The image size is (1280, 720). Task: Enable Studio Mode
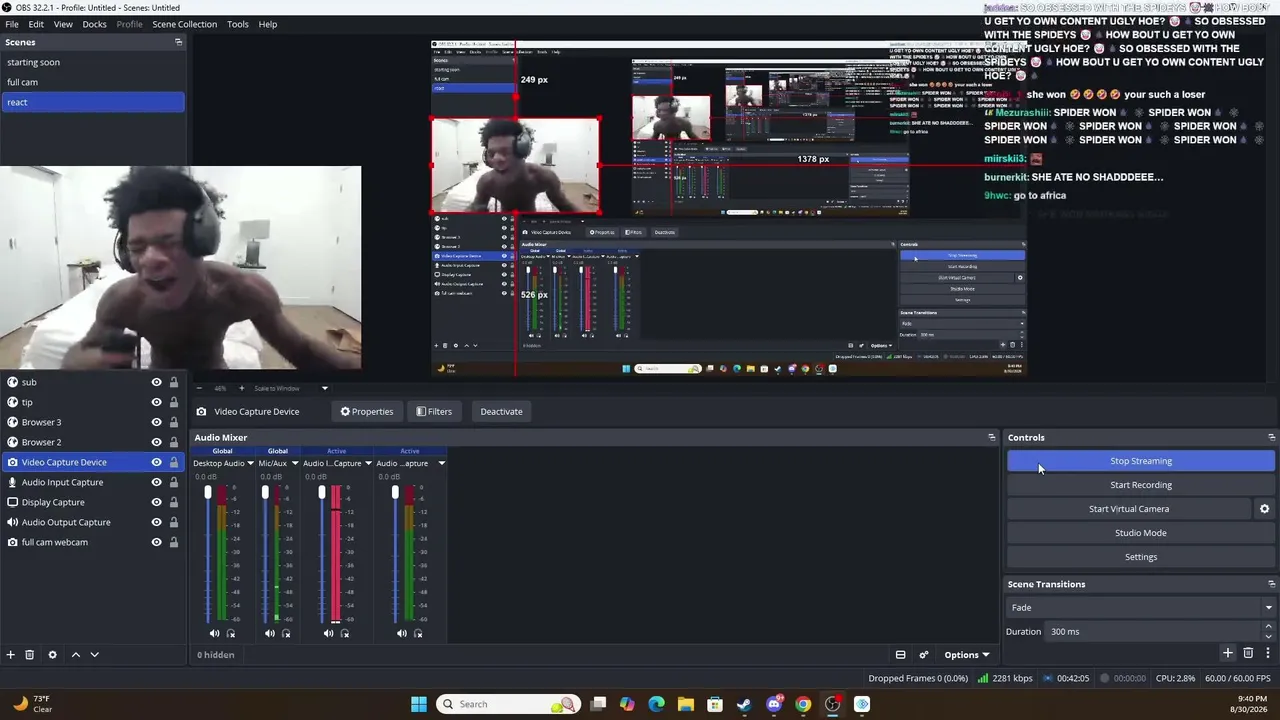[1141, 533]
